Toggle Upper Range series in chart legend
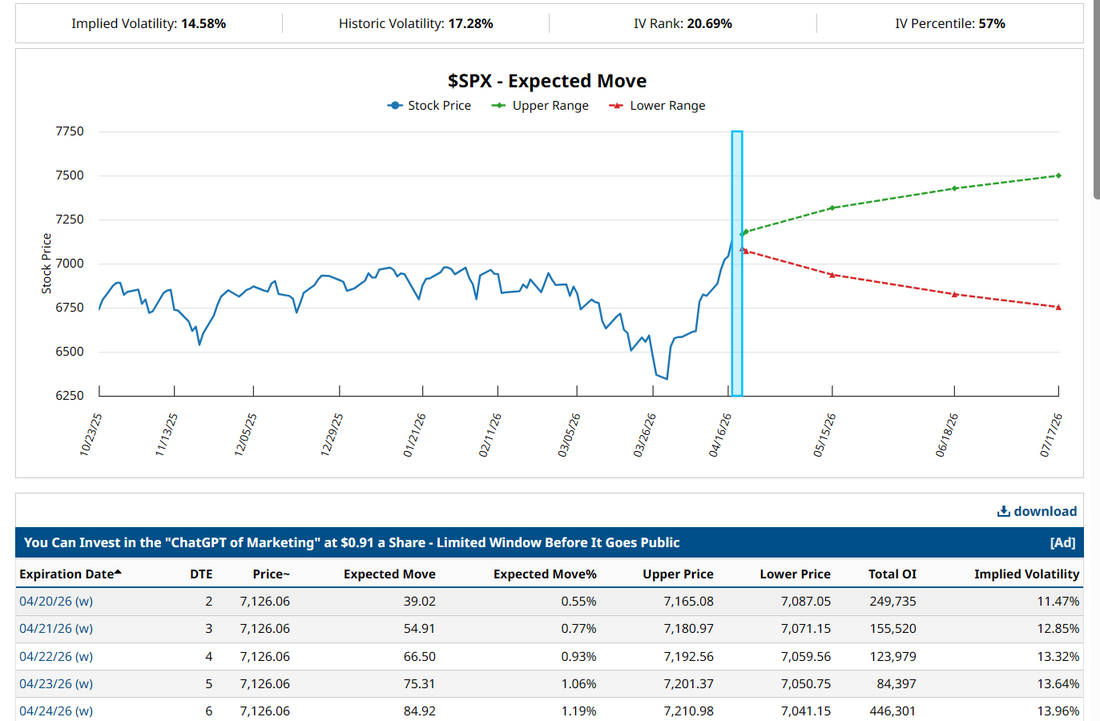Viewport: 1100px width, 721px height. 540,106
